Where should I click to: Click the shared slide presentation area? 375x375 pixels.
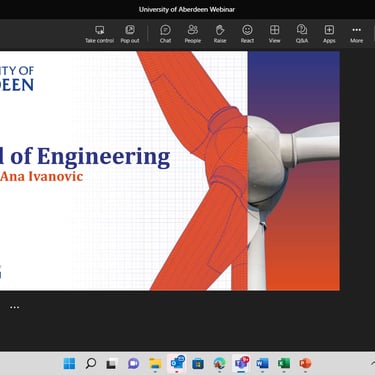170,171
